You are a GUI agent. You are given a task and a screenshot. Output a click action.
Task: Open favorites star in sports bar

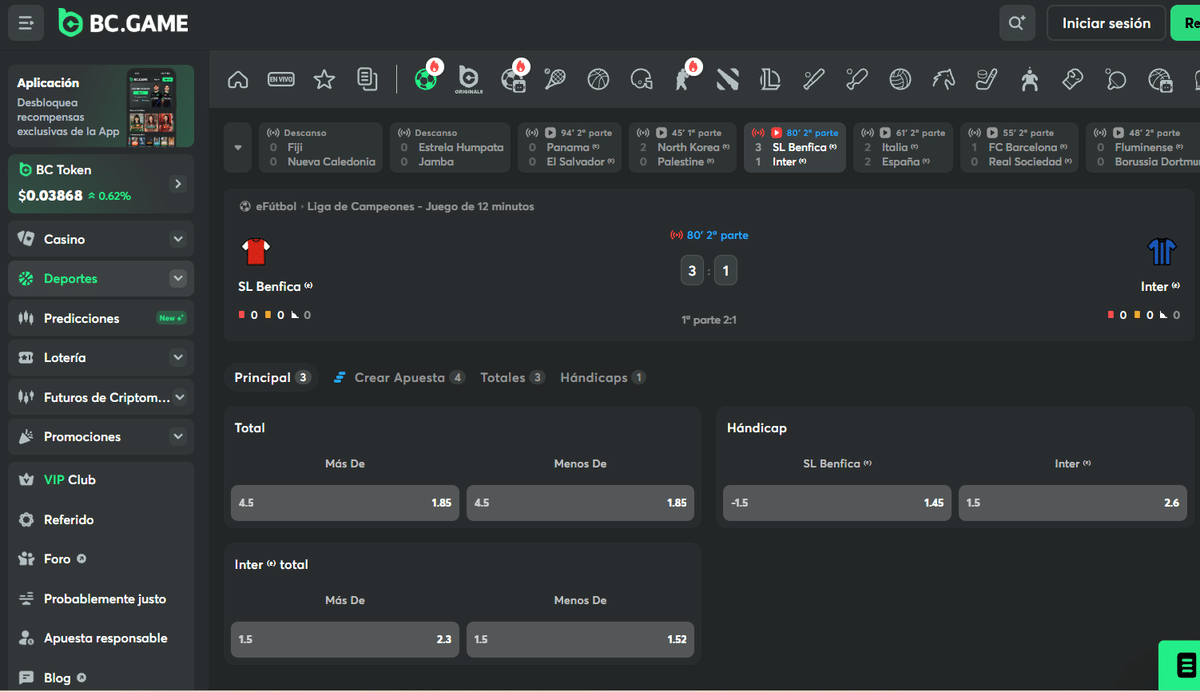pos(324,79)
